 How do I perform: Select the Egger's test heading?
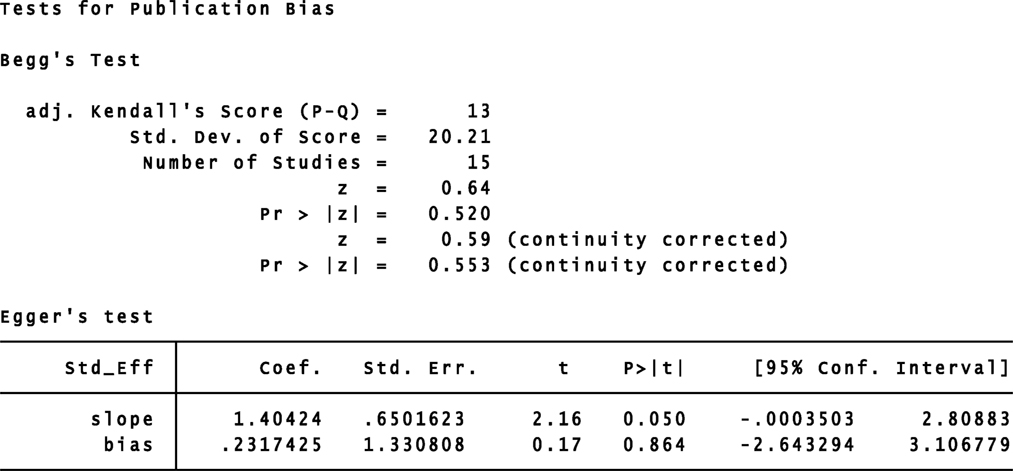(x=77, y=317)
